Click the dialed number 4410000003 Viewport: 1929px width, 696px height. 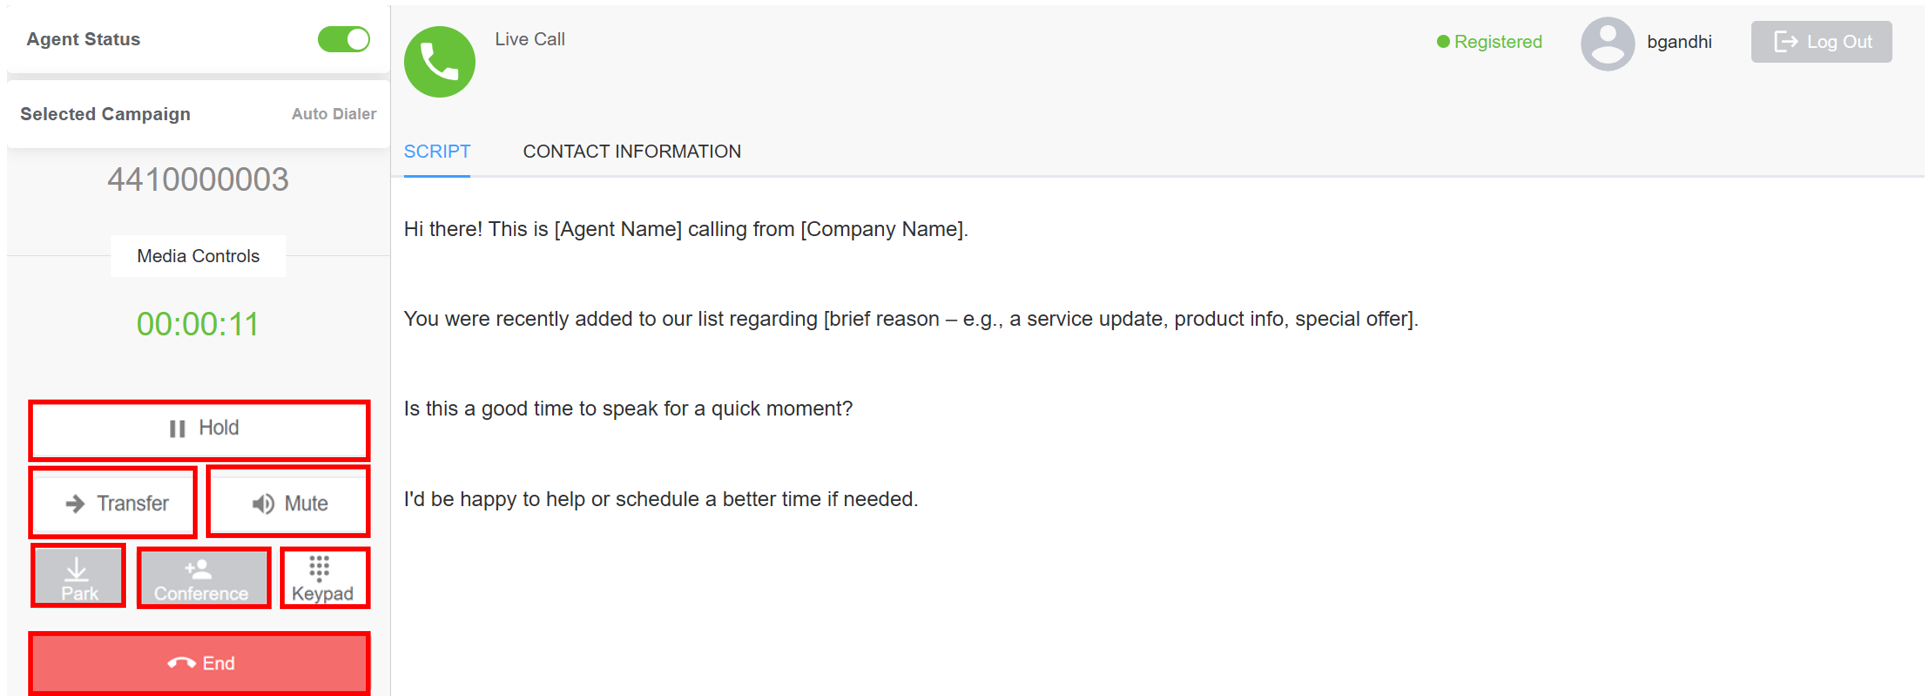pyautogui.click(x=198, y=180)
